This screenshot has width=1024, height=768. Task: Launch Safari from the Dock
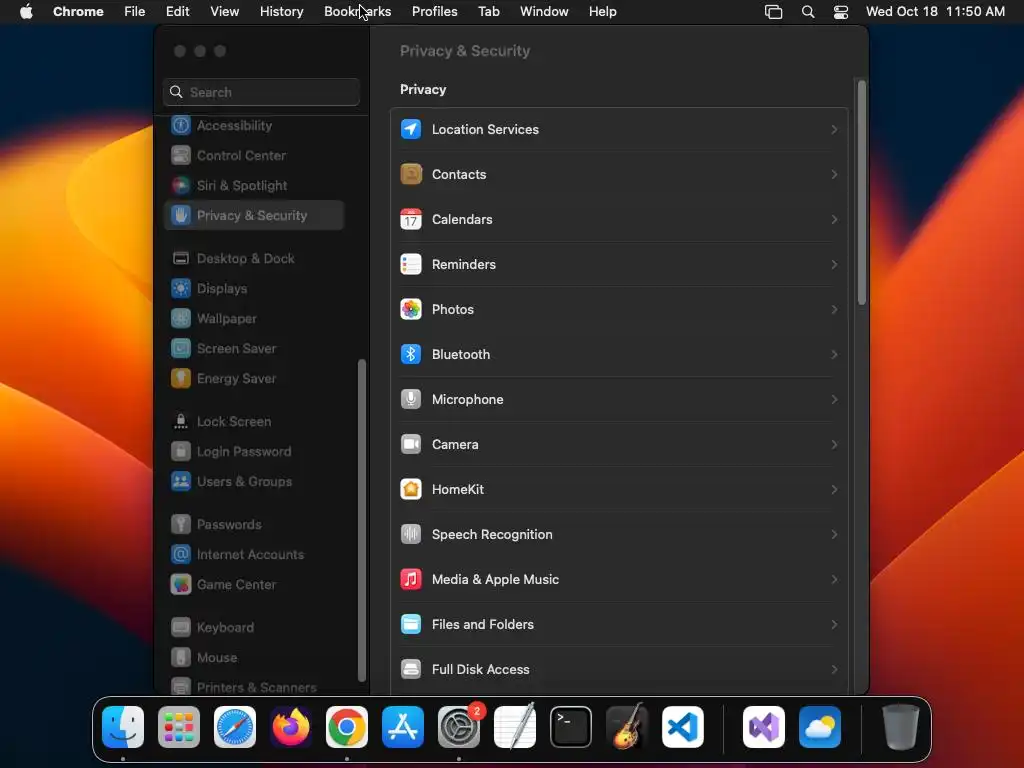click(x=235, y=727)
